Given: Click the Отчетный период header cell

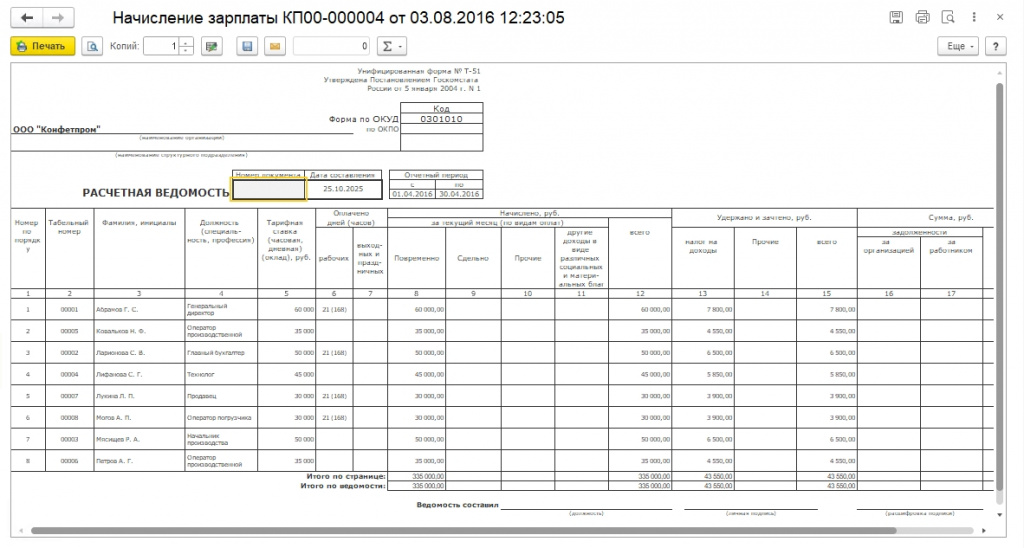Looking at the screenshot, I should (x=436, y=175).
